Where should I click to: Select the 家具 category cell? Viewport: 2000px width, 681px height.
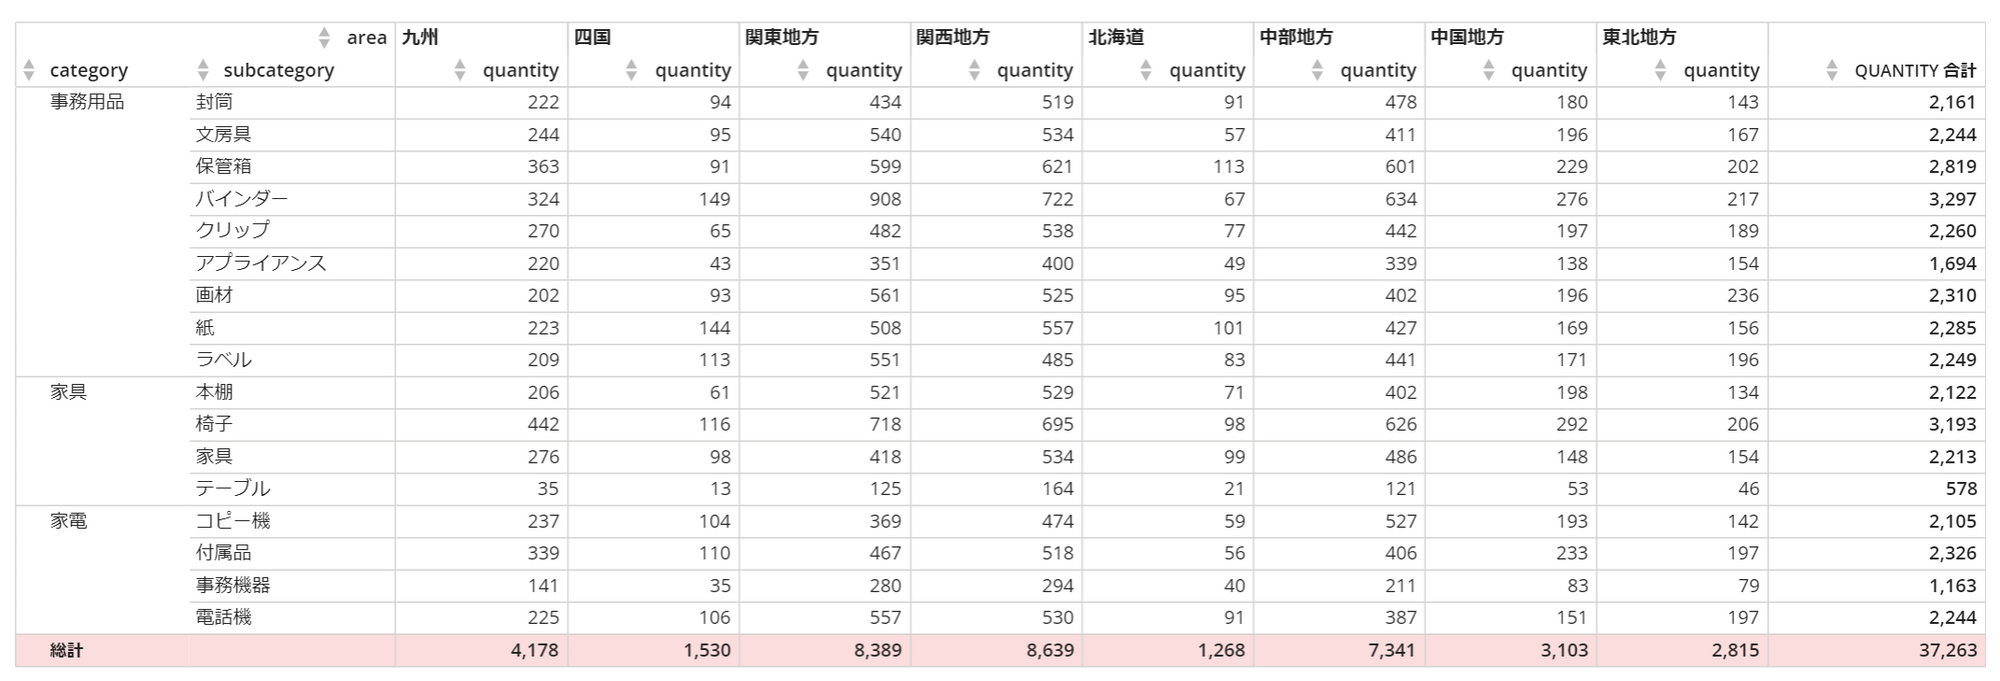[x=69, y=392]
